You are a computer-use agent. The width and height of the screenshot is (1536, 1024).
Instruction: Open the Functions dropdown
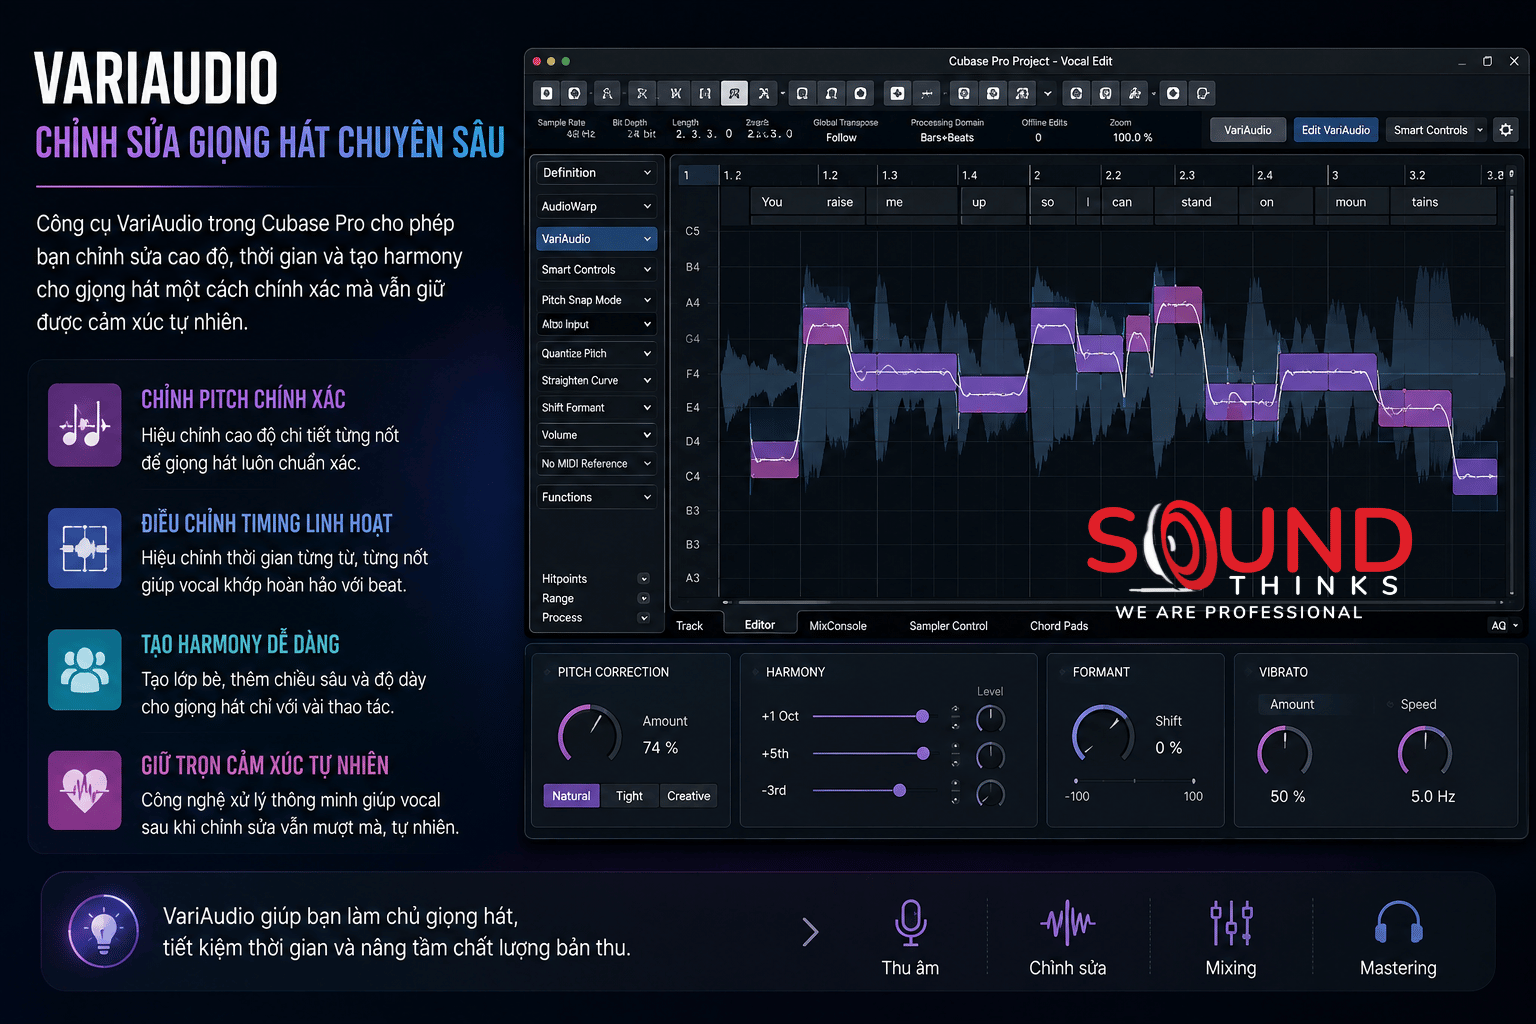(x=597, y=497)
